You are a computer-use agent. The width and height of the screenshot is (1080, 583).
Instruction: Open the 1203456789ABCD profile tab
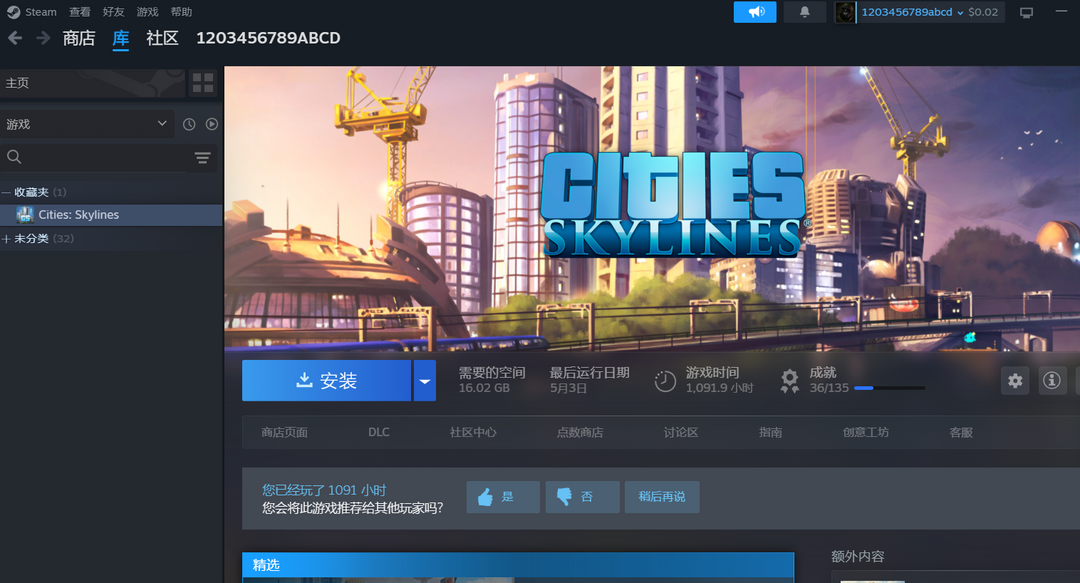tap(268, 38)
